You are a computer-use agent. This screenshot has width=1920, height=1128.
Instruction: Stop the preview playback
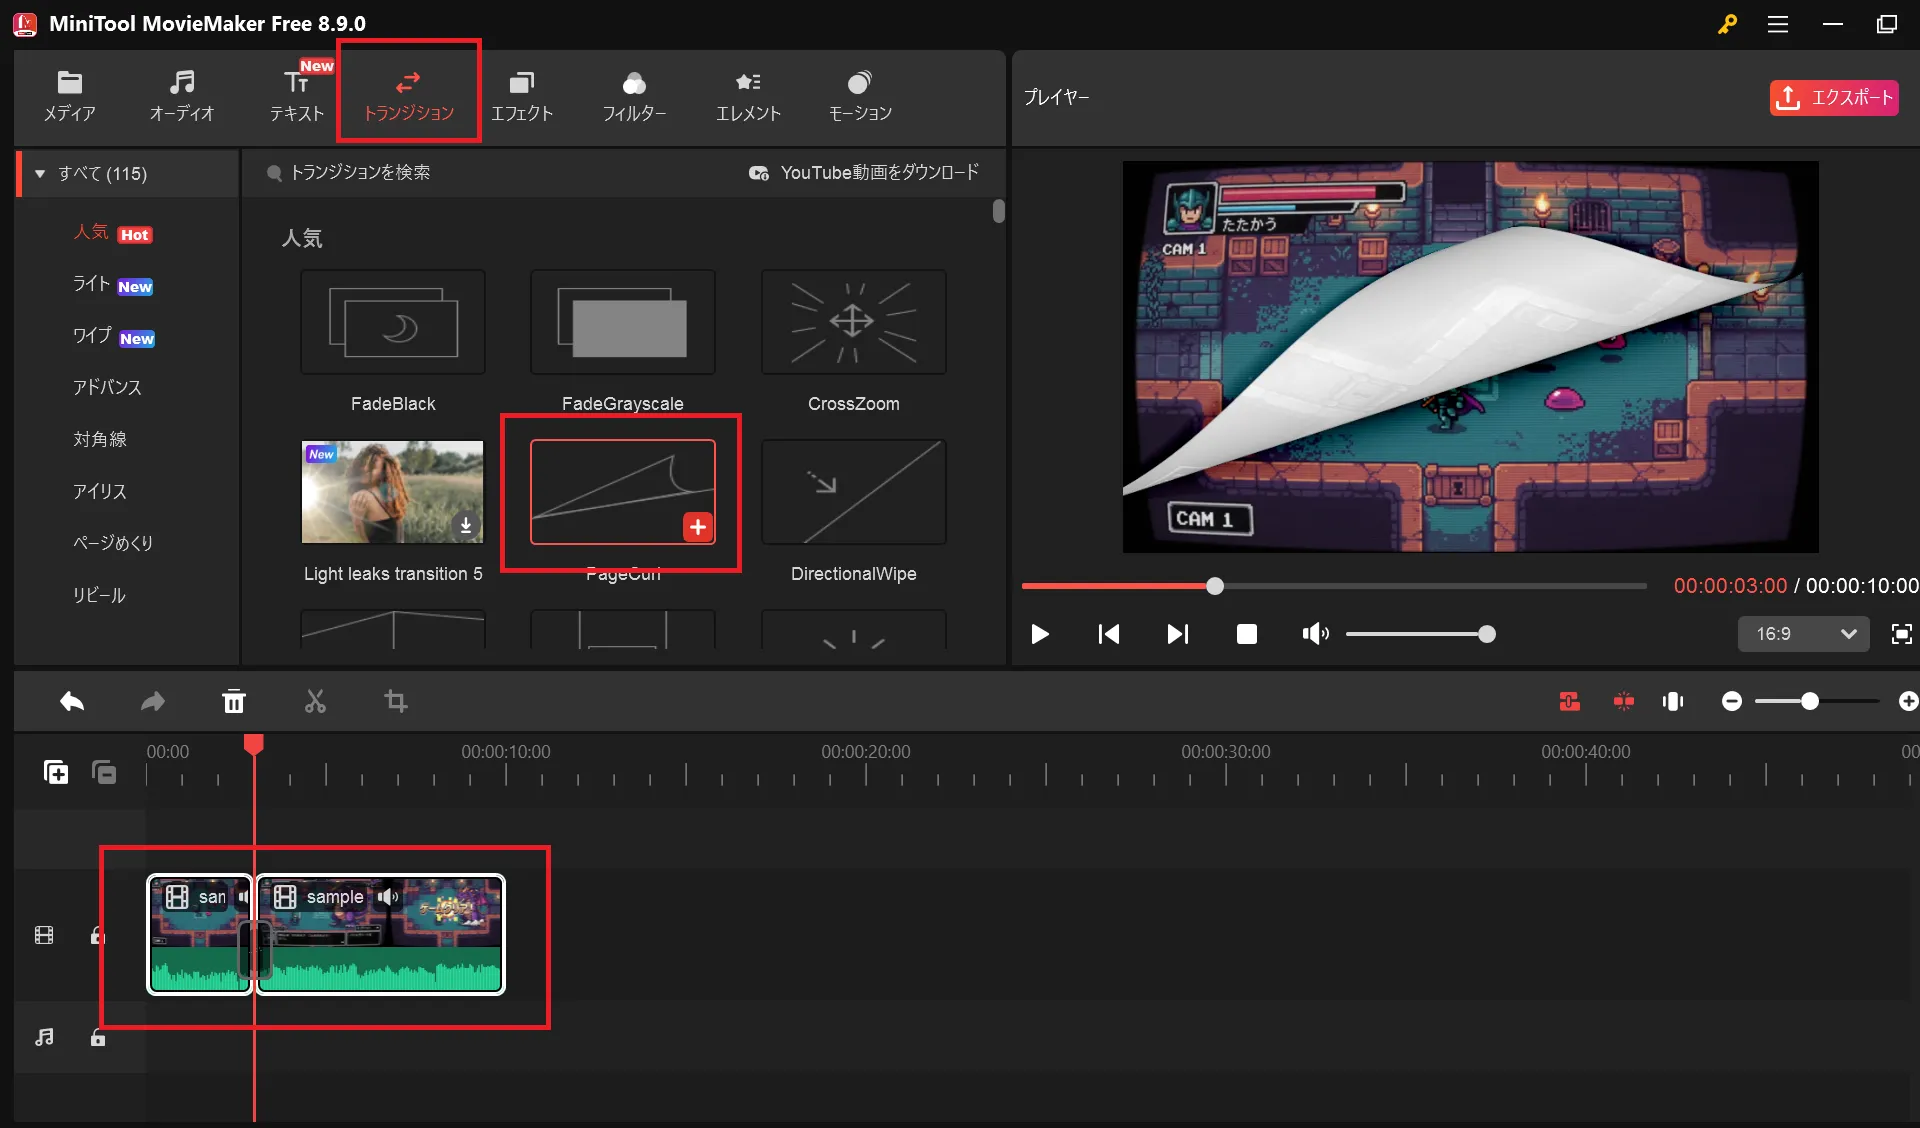[x=1247, y=634]
